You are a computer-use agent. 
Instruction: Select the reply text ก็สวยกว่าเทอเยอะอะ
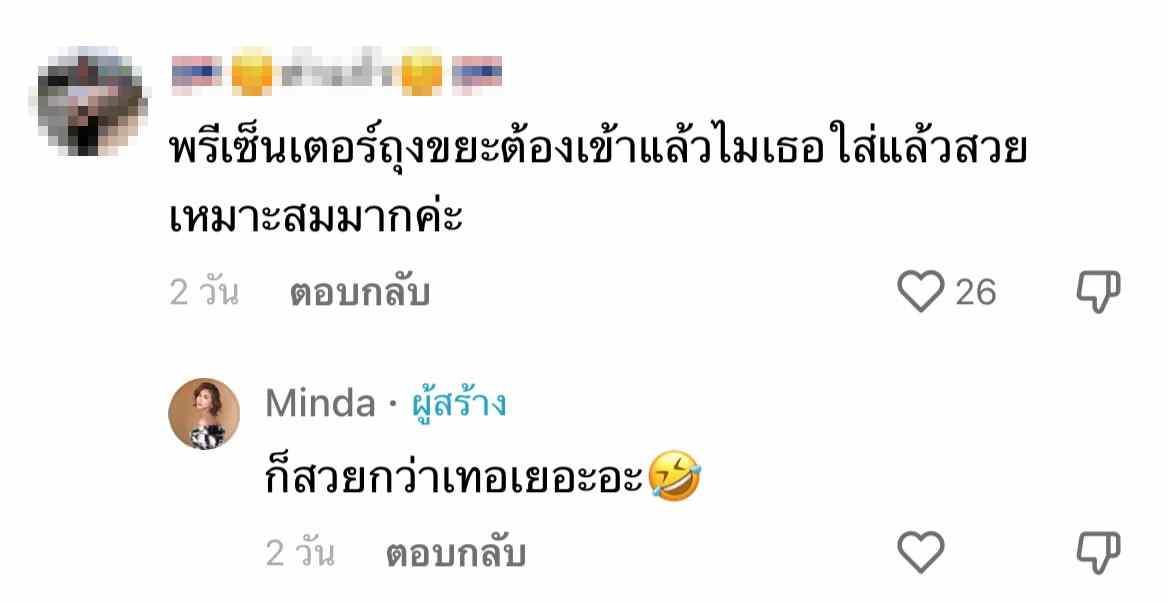tap(454, 477)
